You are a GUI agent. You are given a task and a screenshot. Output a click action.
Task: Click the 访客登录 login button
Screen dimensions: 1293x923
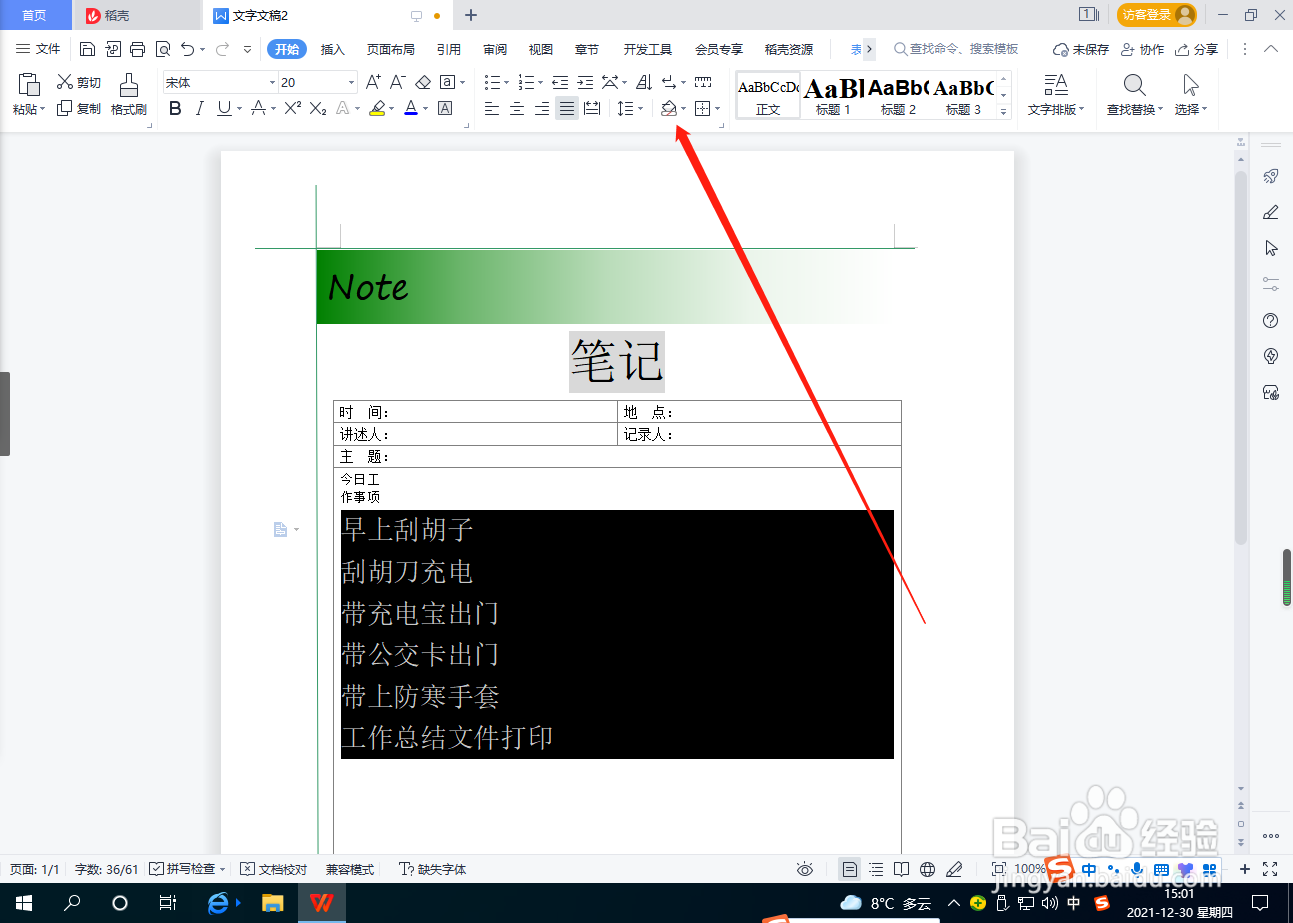pyautogui.click(x=1156, y=15)
